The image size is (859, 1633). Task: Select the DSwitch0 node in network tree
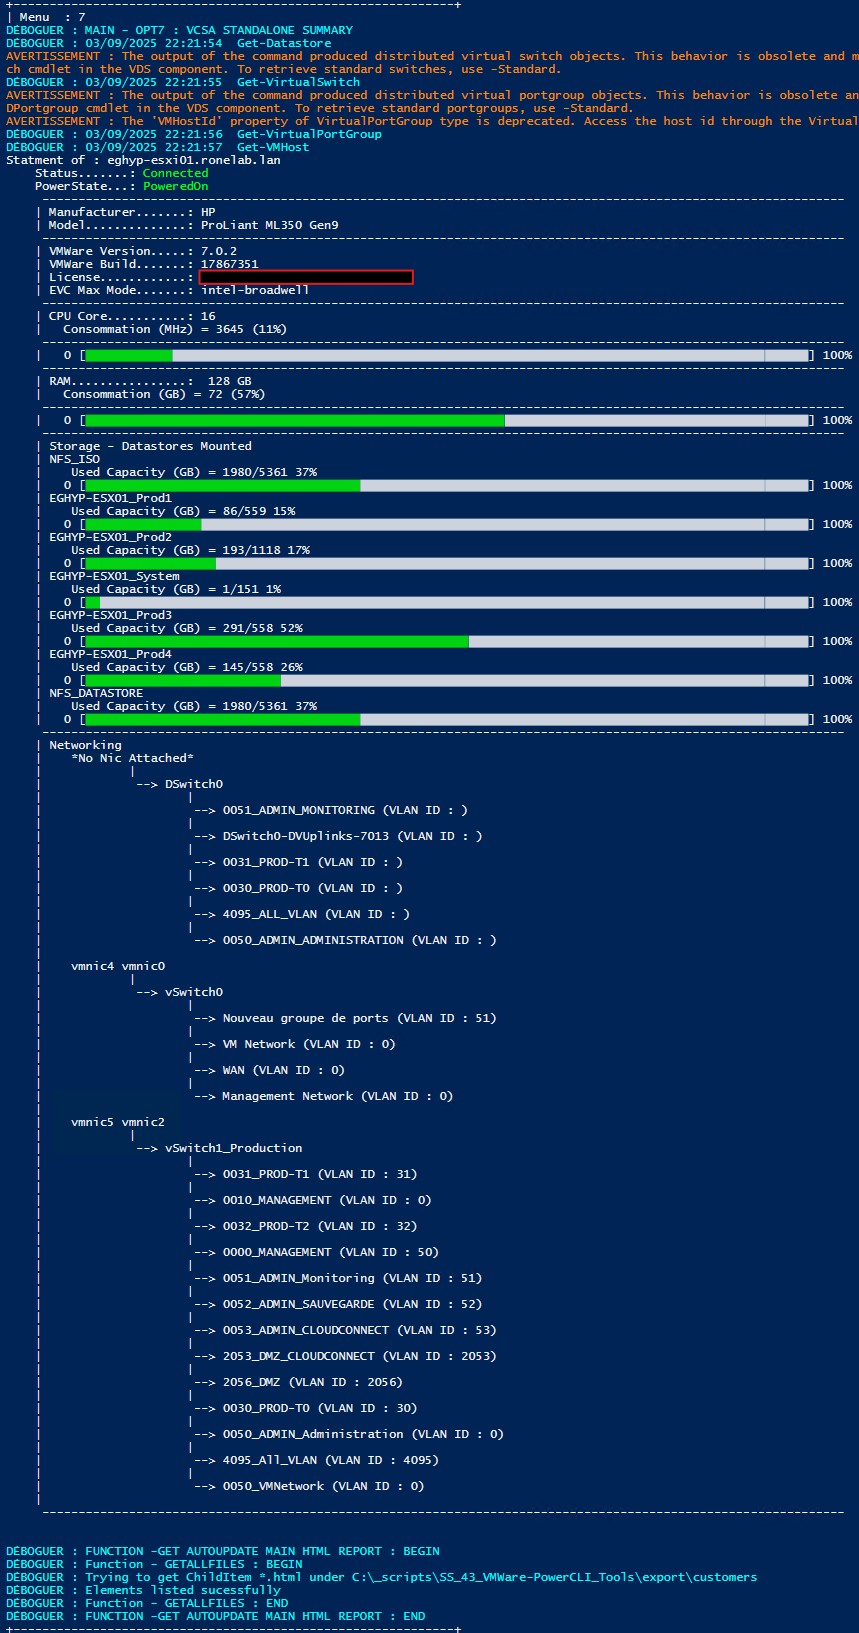coord(194,784)
